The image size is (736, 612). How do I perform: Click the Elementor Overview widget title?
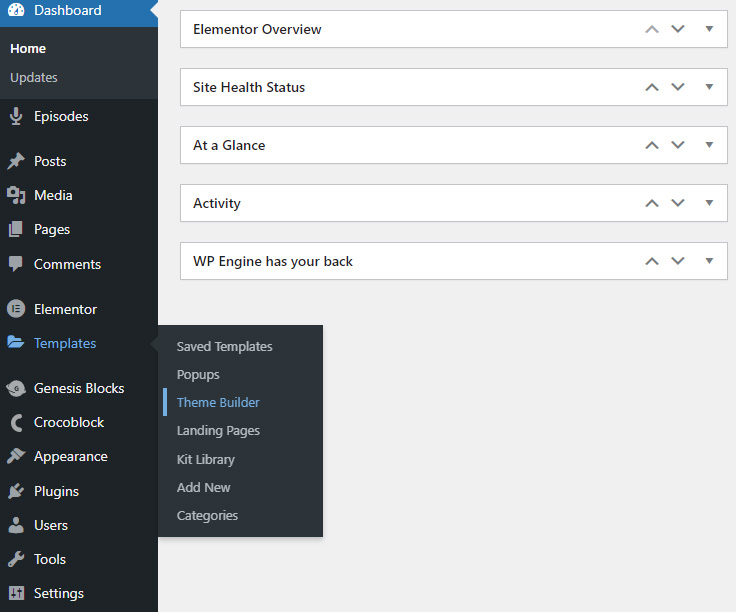click(x=257, y=29)
